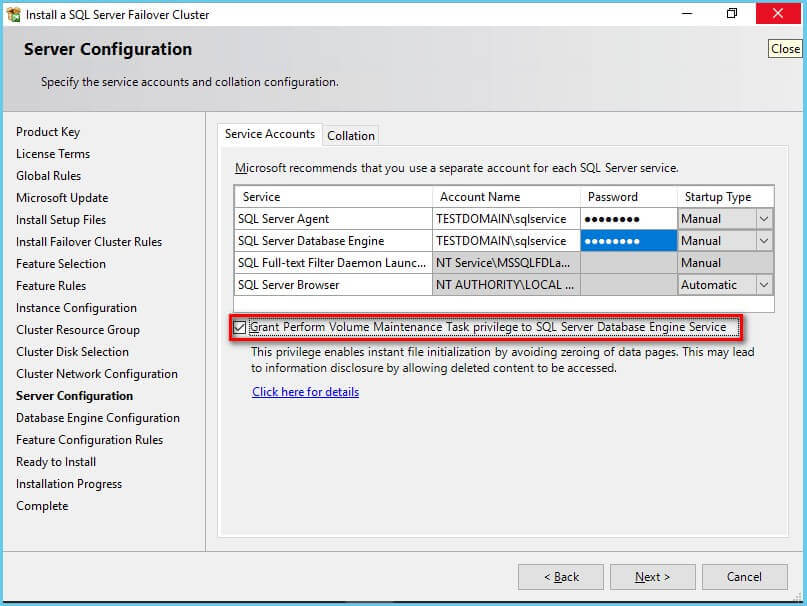Image resolution: width=807 pixels, height=606 pixels.
Task: Select Cluster Disk Selection step
Action: pos(74,351)
